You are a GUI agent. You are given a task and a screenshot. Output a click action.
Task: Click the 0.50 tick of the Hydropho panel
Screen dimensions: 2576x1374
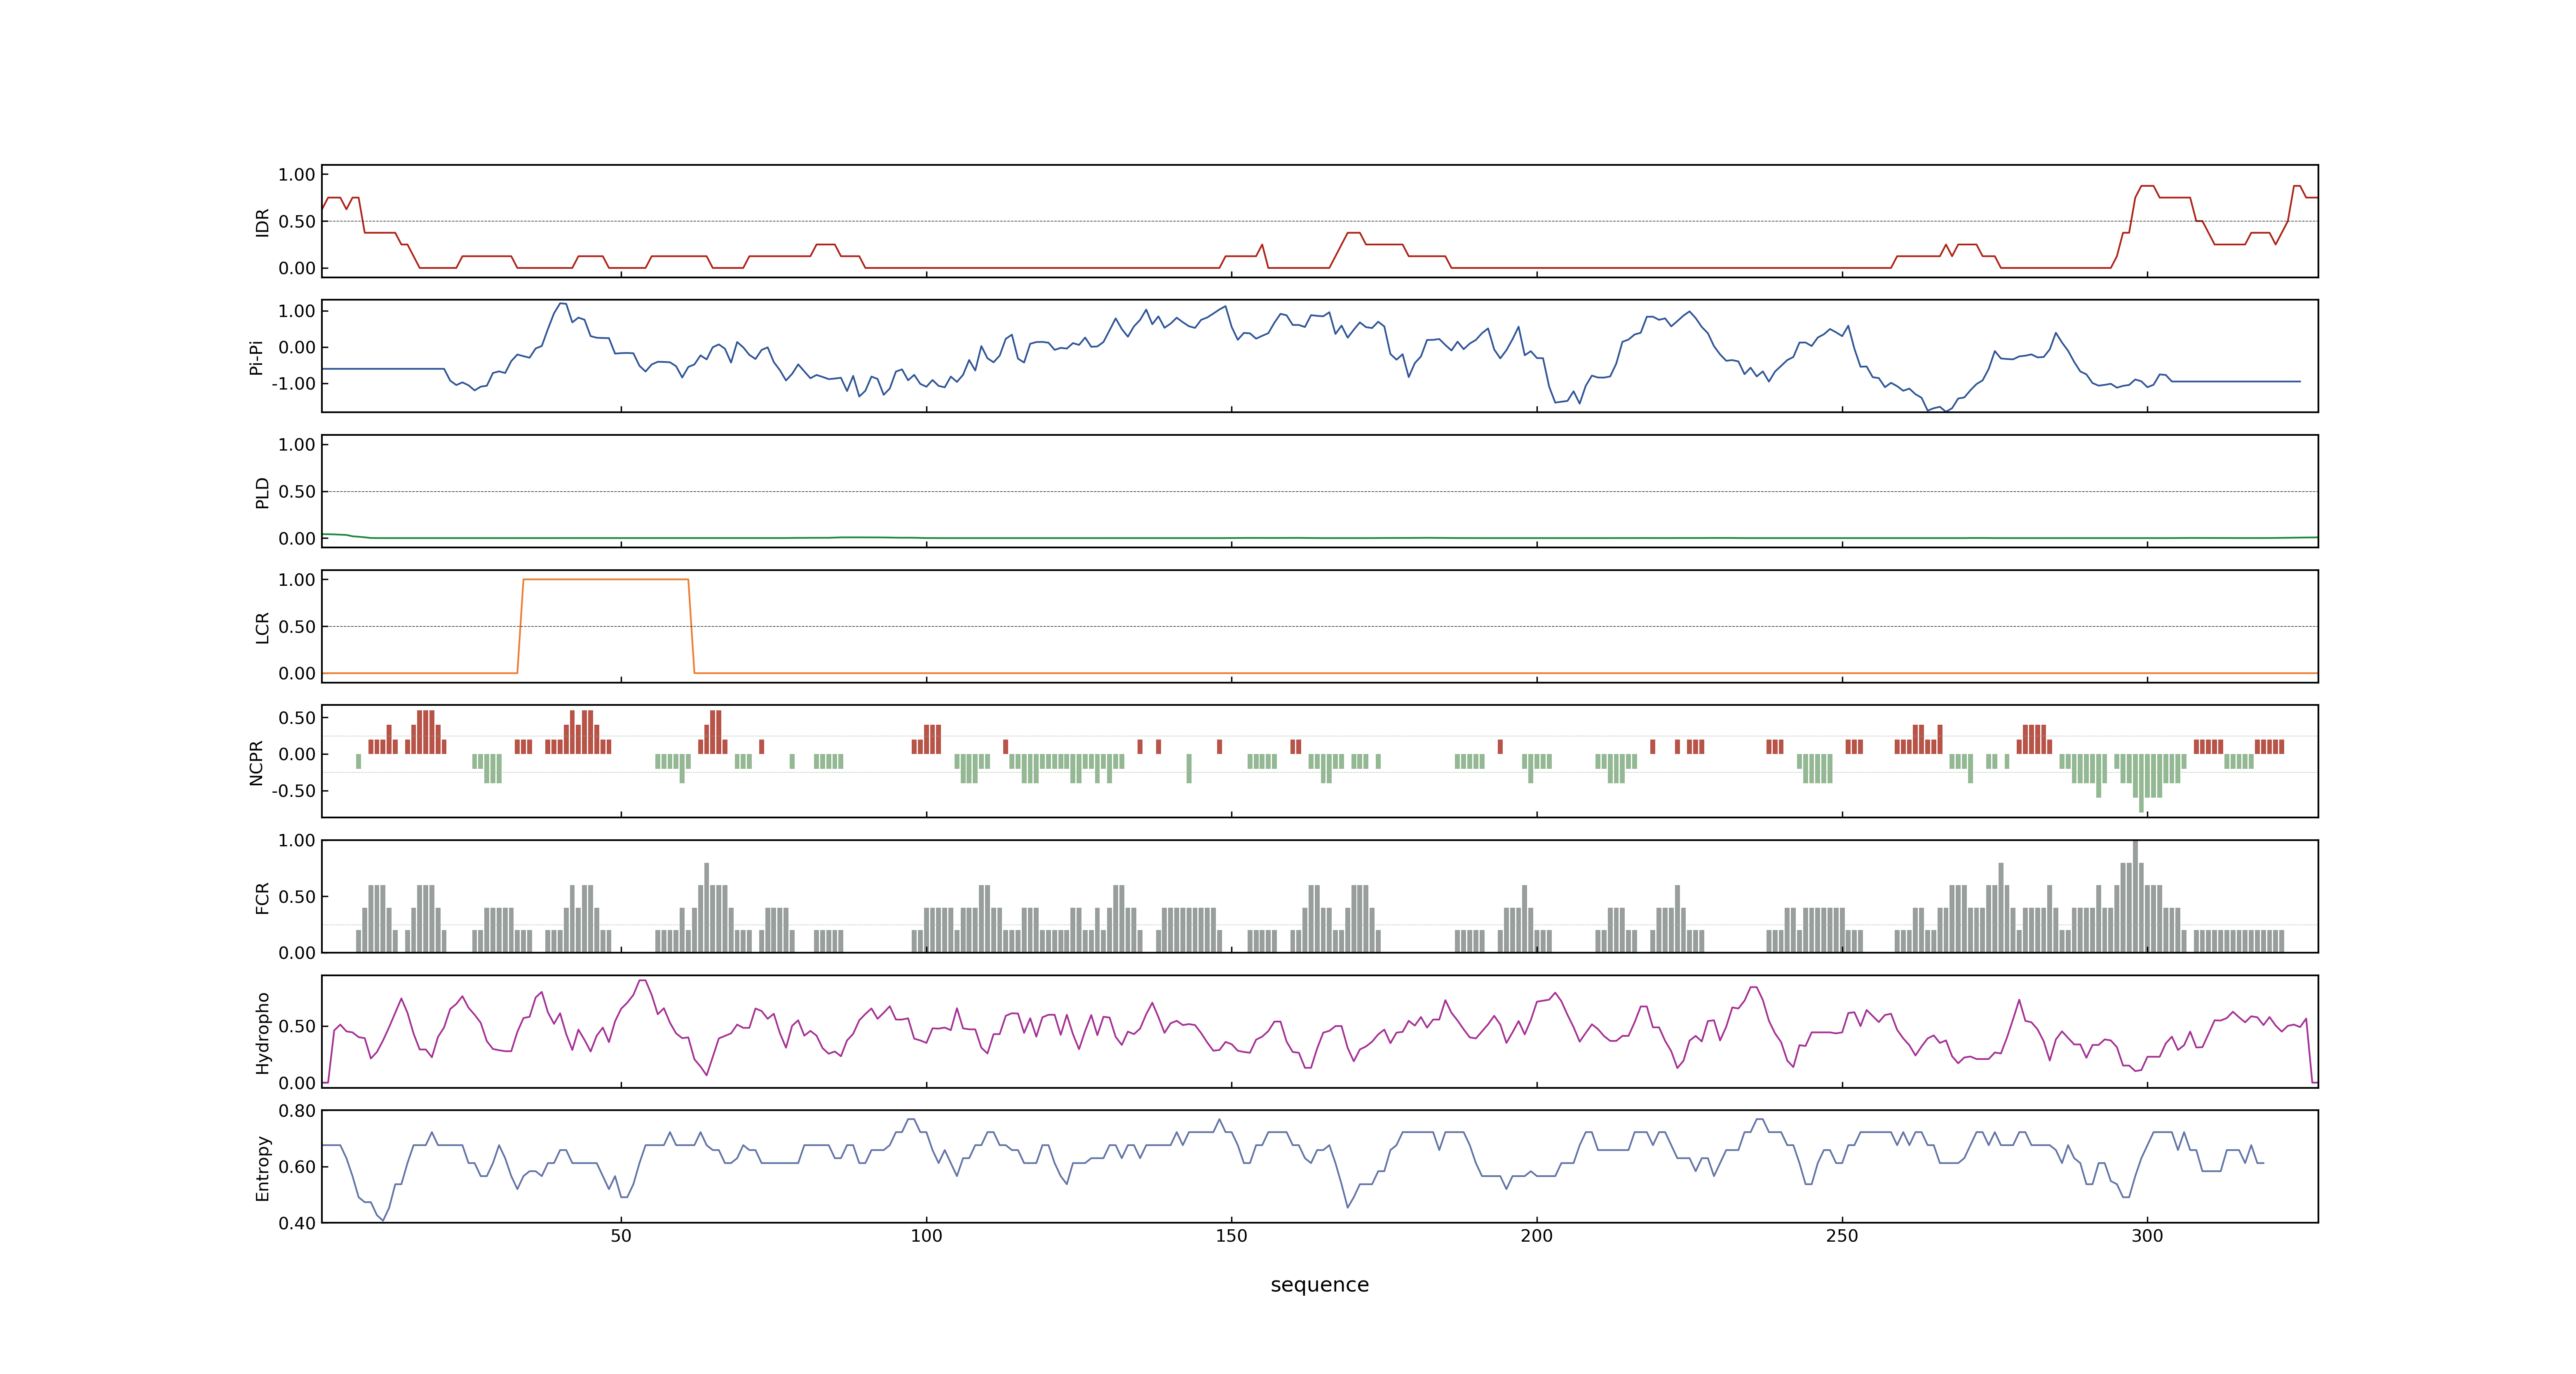pyautogui.click(x=297, y=1027)
